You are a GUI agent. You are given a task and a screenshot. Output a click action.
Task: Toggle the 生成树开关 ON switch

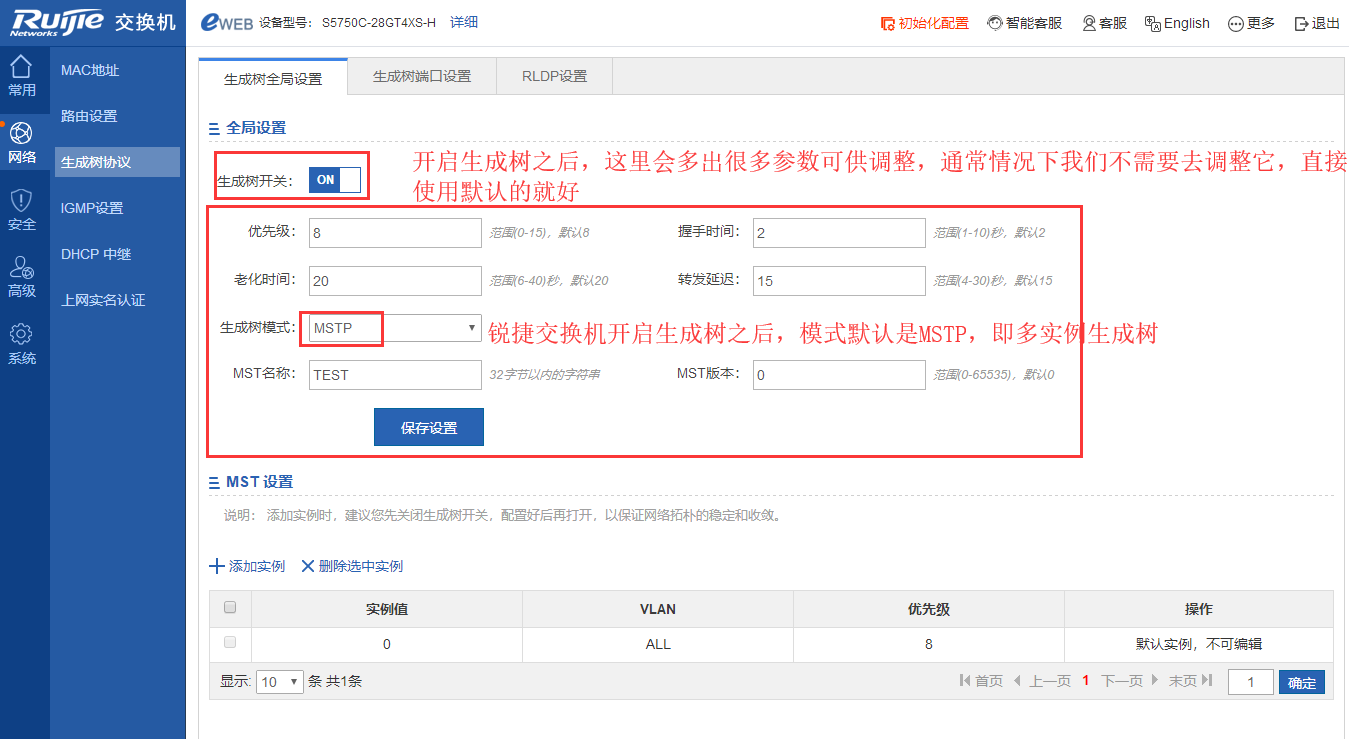(x=334, y=180)
